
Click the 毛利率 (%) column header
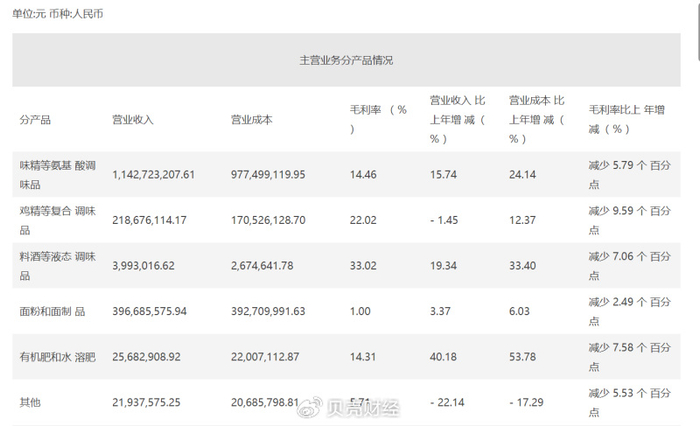tap(377, 118)
